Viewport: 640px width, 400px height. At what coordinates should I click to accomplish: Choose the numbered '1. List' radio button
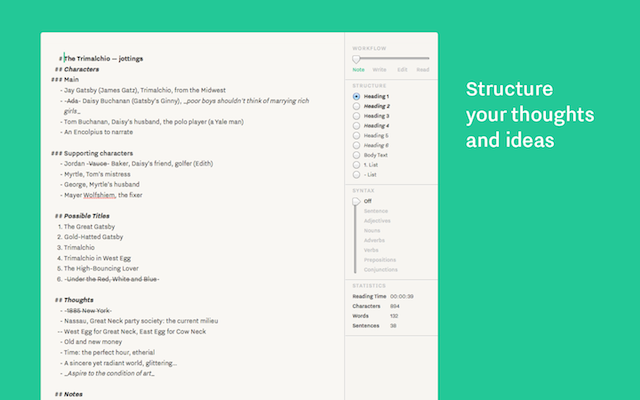point(356,165)
